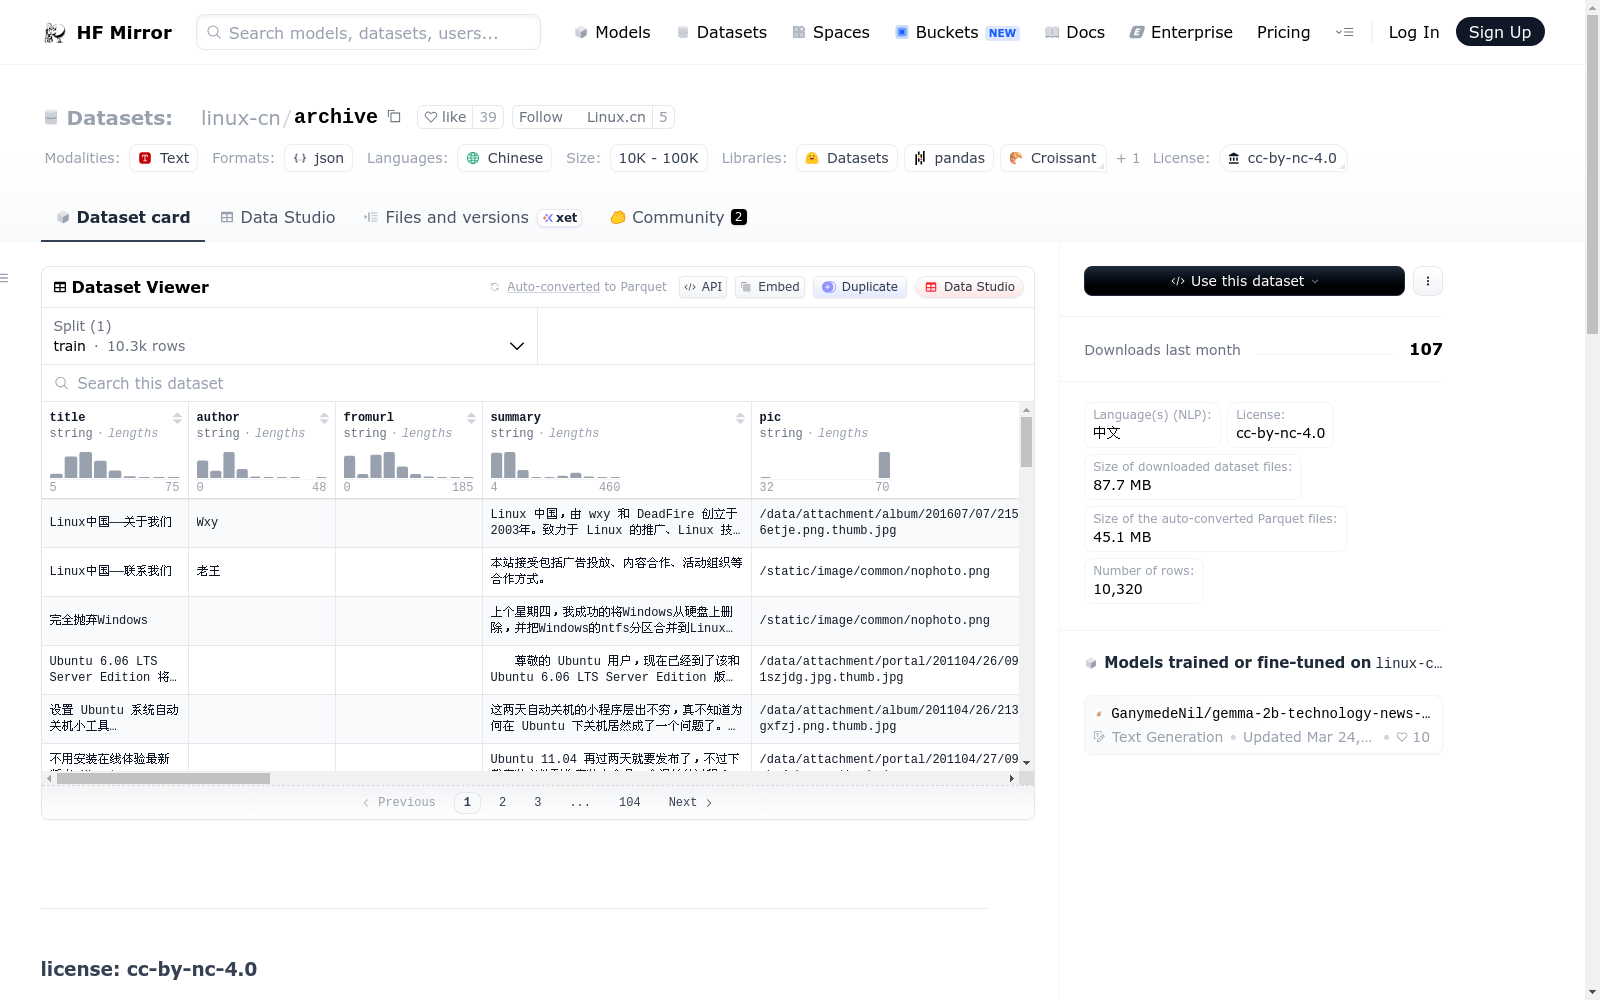Focus the Search this dataset field

(538, 383)
